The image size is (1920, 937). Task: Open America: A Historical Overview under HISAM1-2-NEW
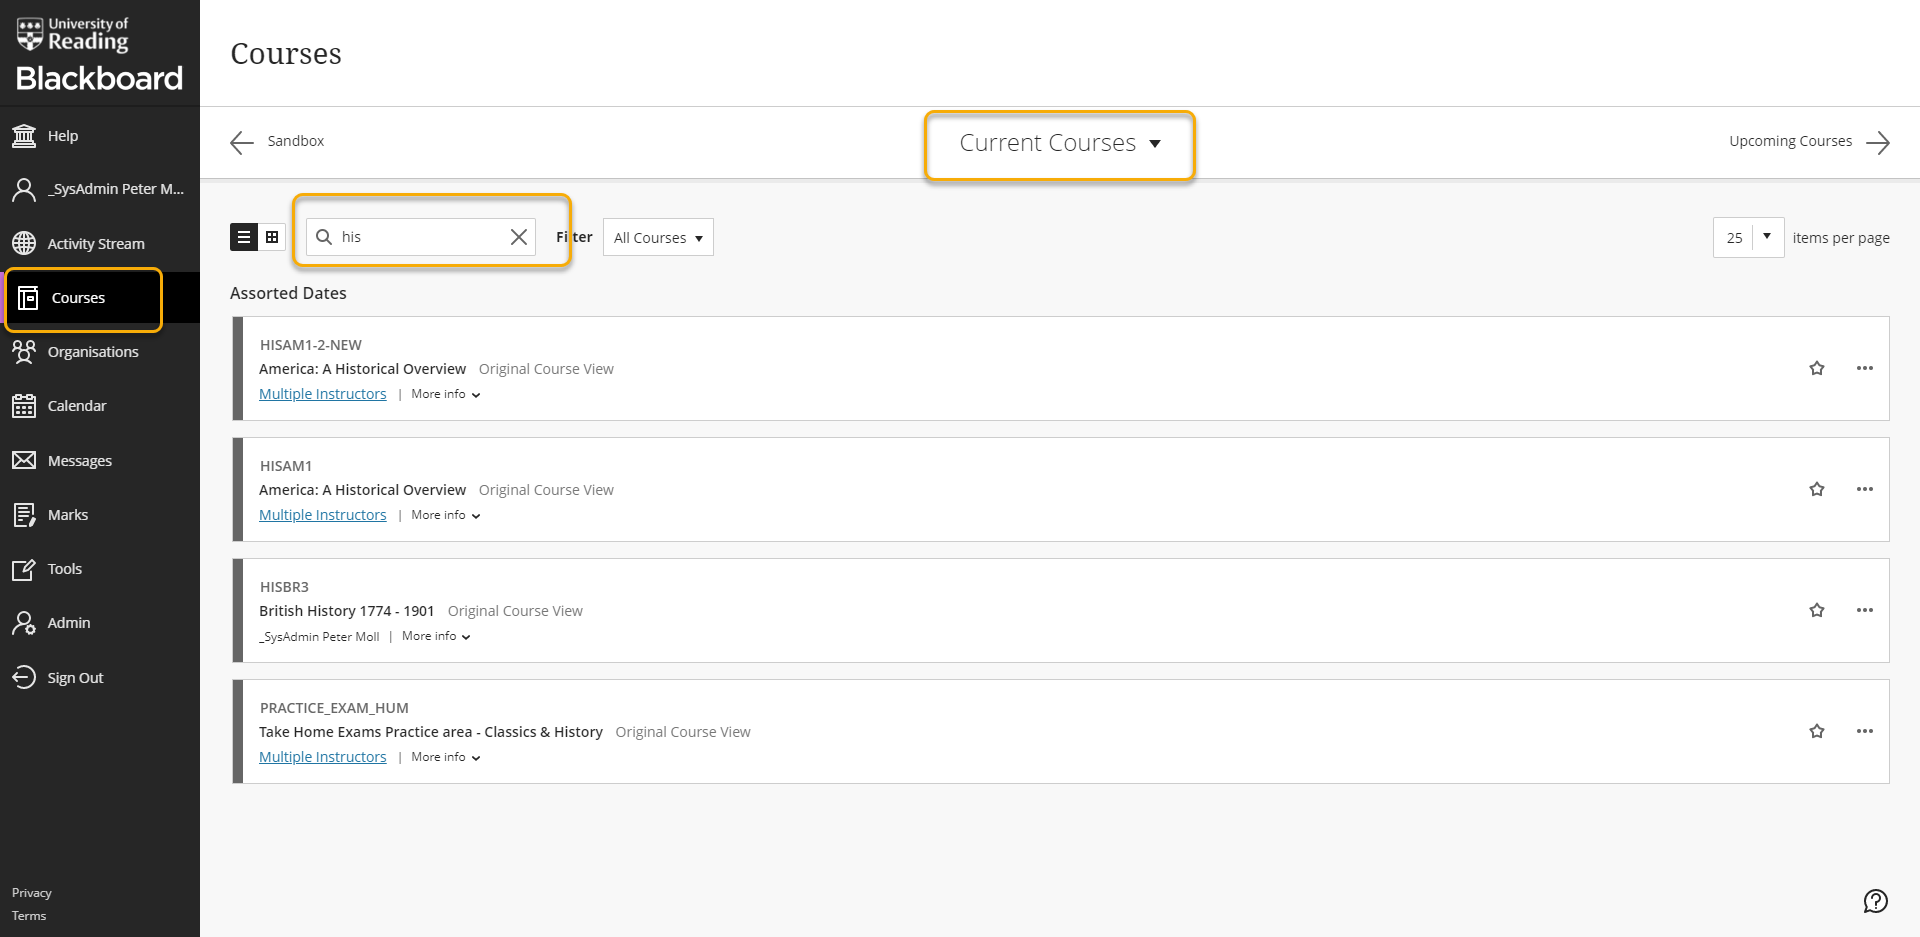pos(362,369)
